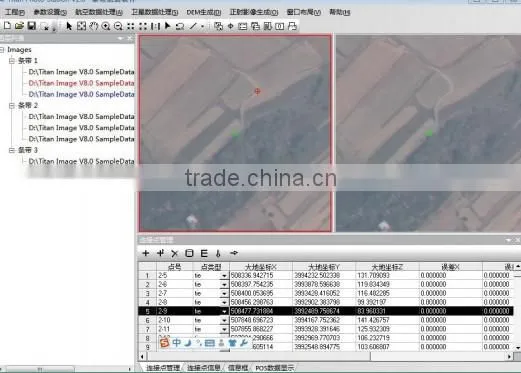The image size is (521, 373).
Task: Click the red crosshair marker in left image
Action: point(257,91)
